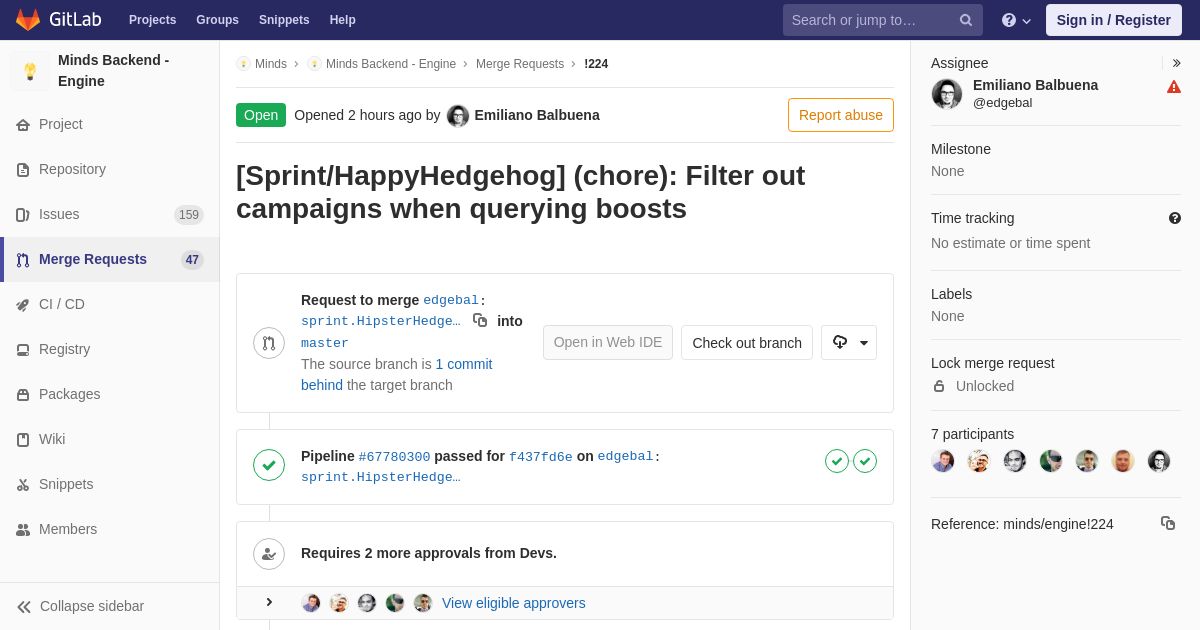Open Registry in the sidebar
This screenshot has height=630, width=1200.
(110, 349)
